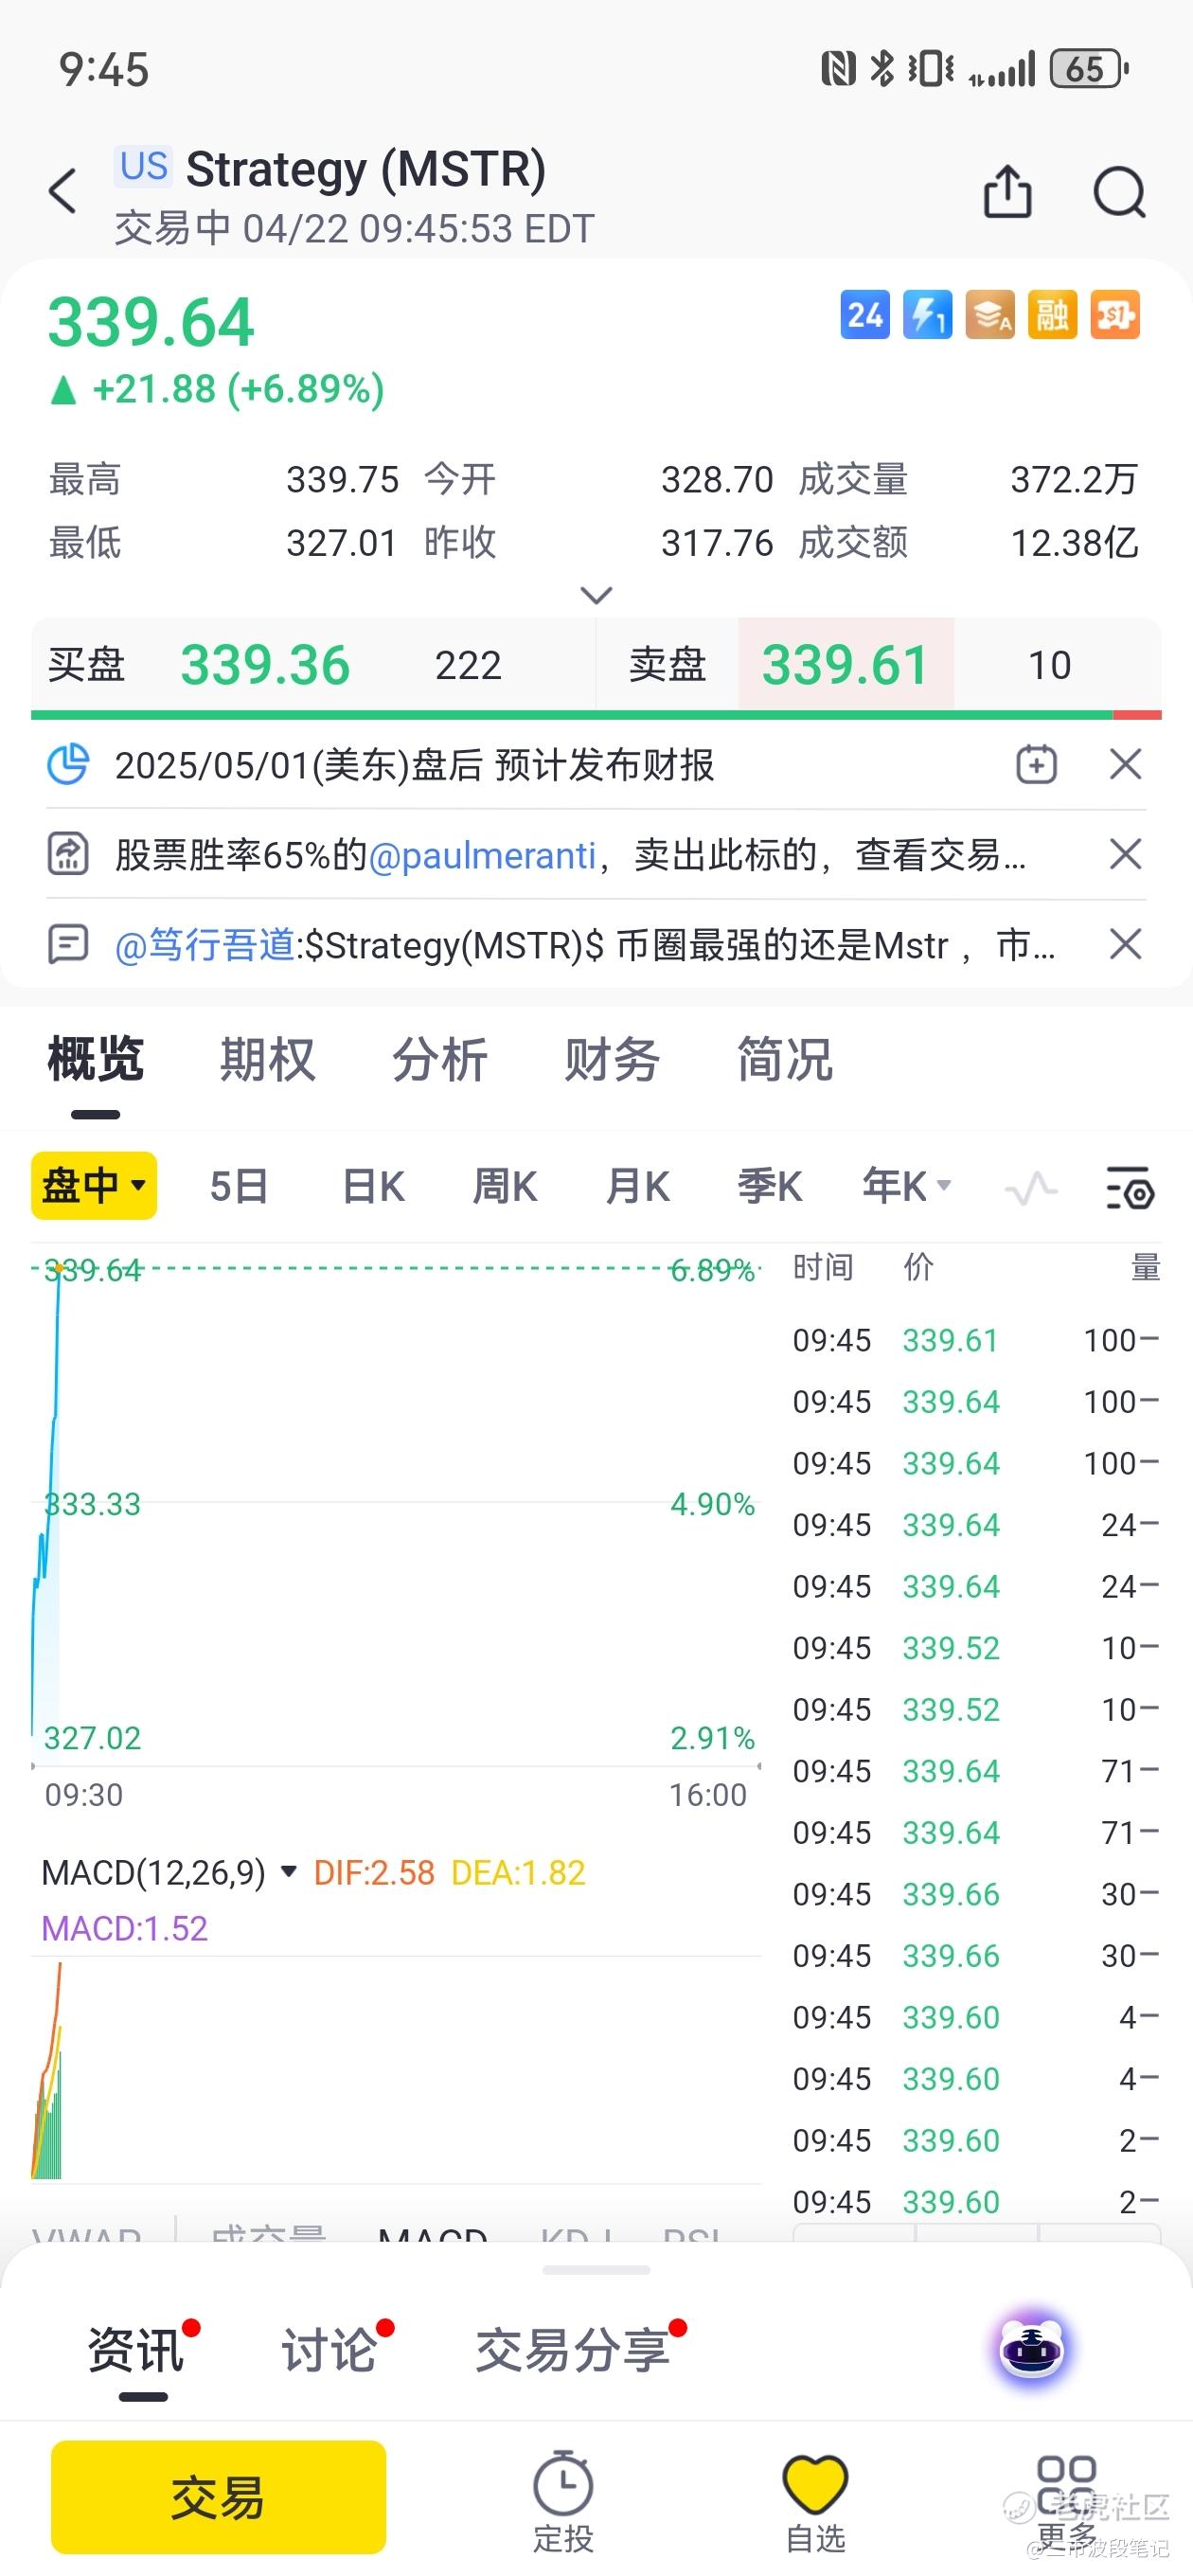Select 季K quarterly candlestick chart
The height and width of the screenshot is (2576, 1193).
coord(770,1187)
